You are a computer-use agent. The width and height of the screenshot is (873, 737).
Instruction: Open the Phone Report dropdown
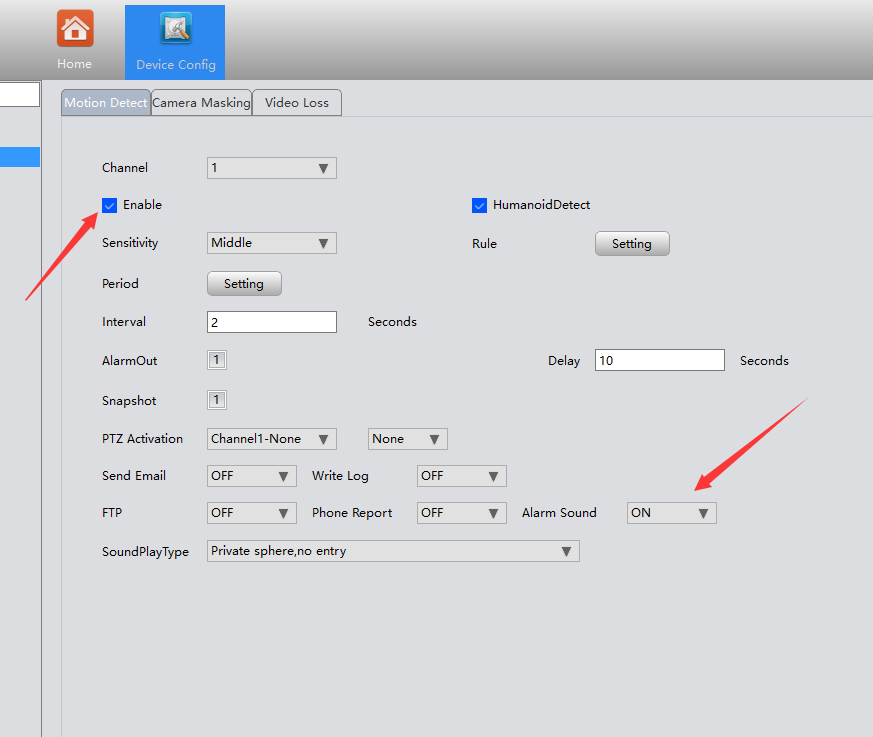pyautogui.click(x=462, y=513)
